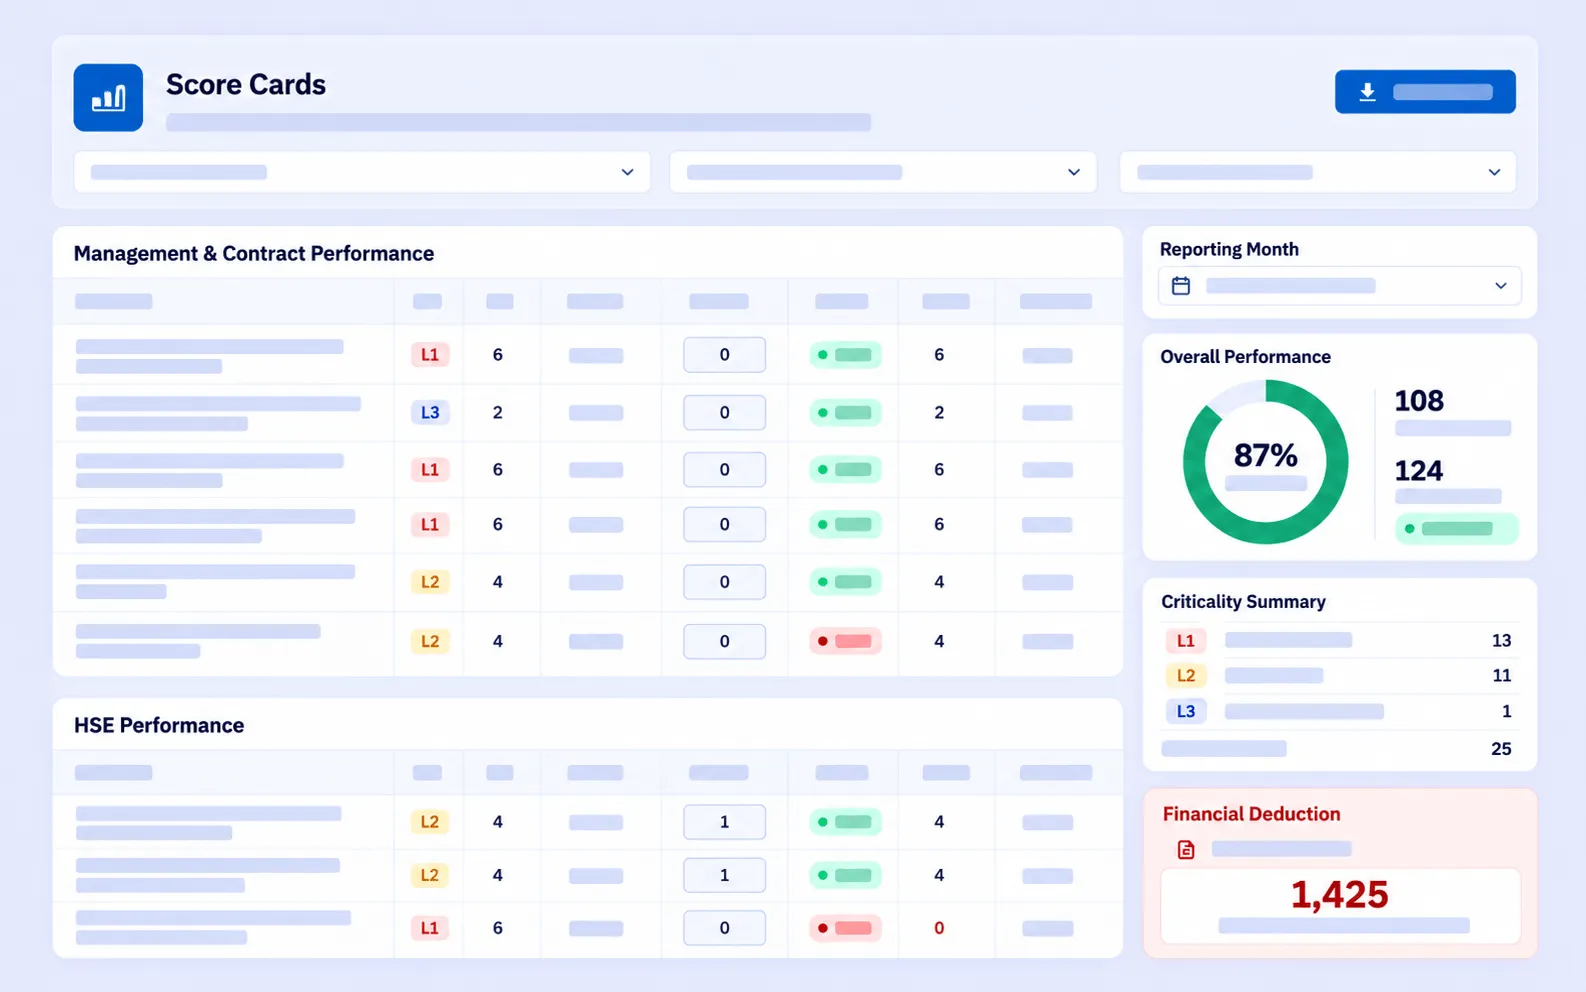This screenshot has height=992, width=1586.
Task: Open the middle filter dropdown under Score Cards
Action: [883, 172]
